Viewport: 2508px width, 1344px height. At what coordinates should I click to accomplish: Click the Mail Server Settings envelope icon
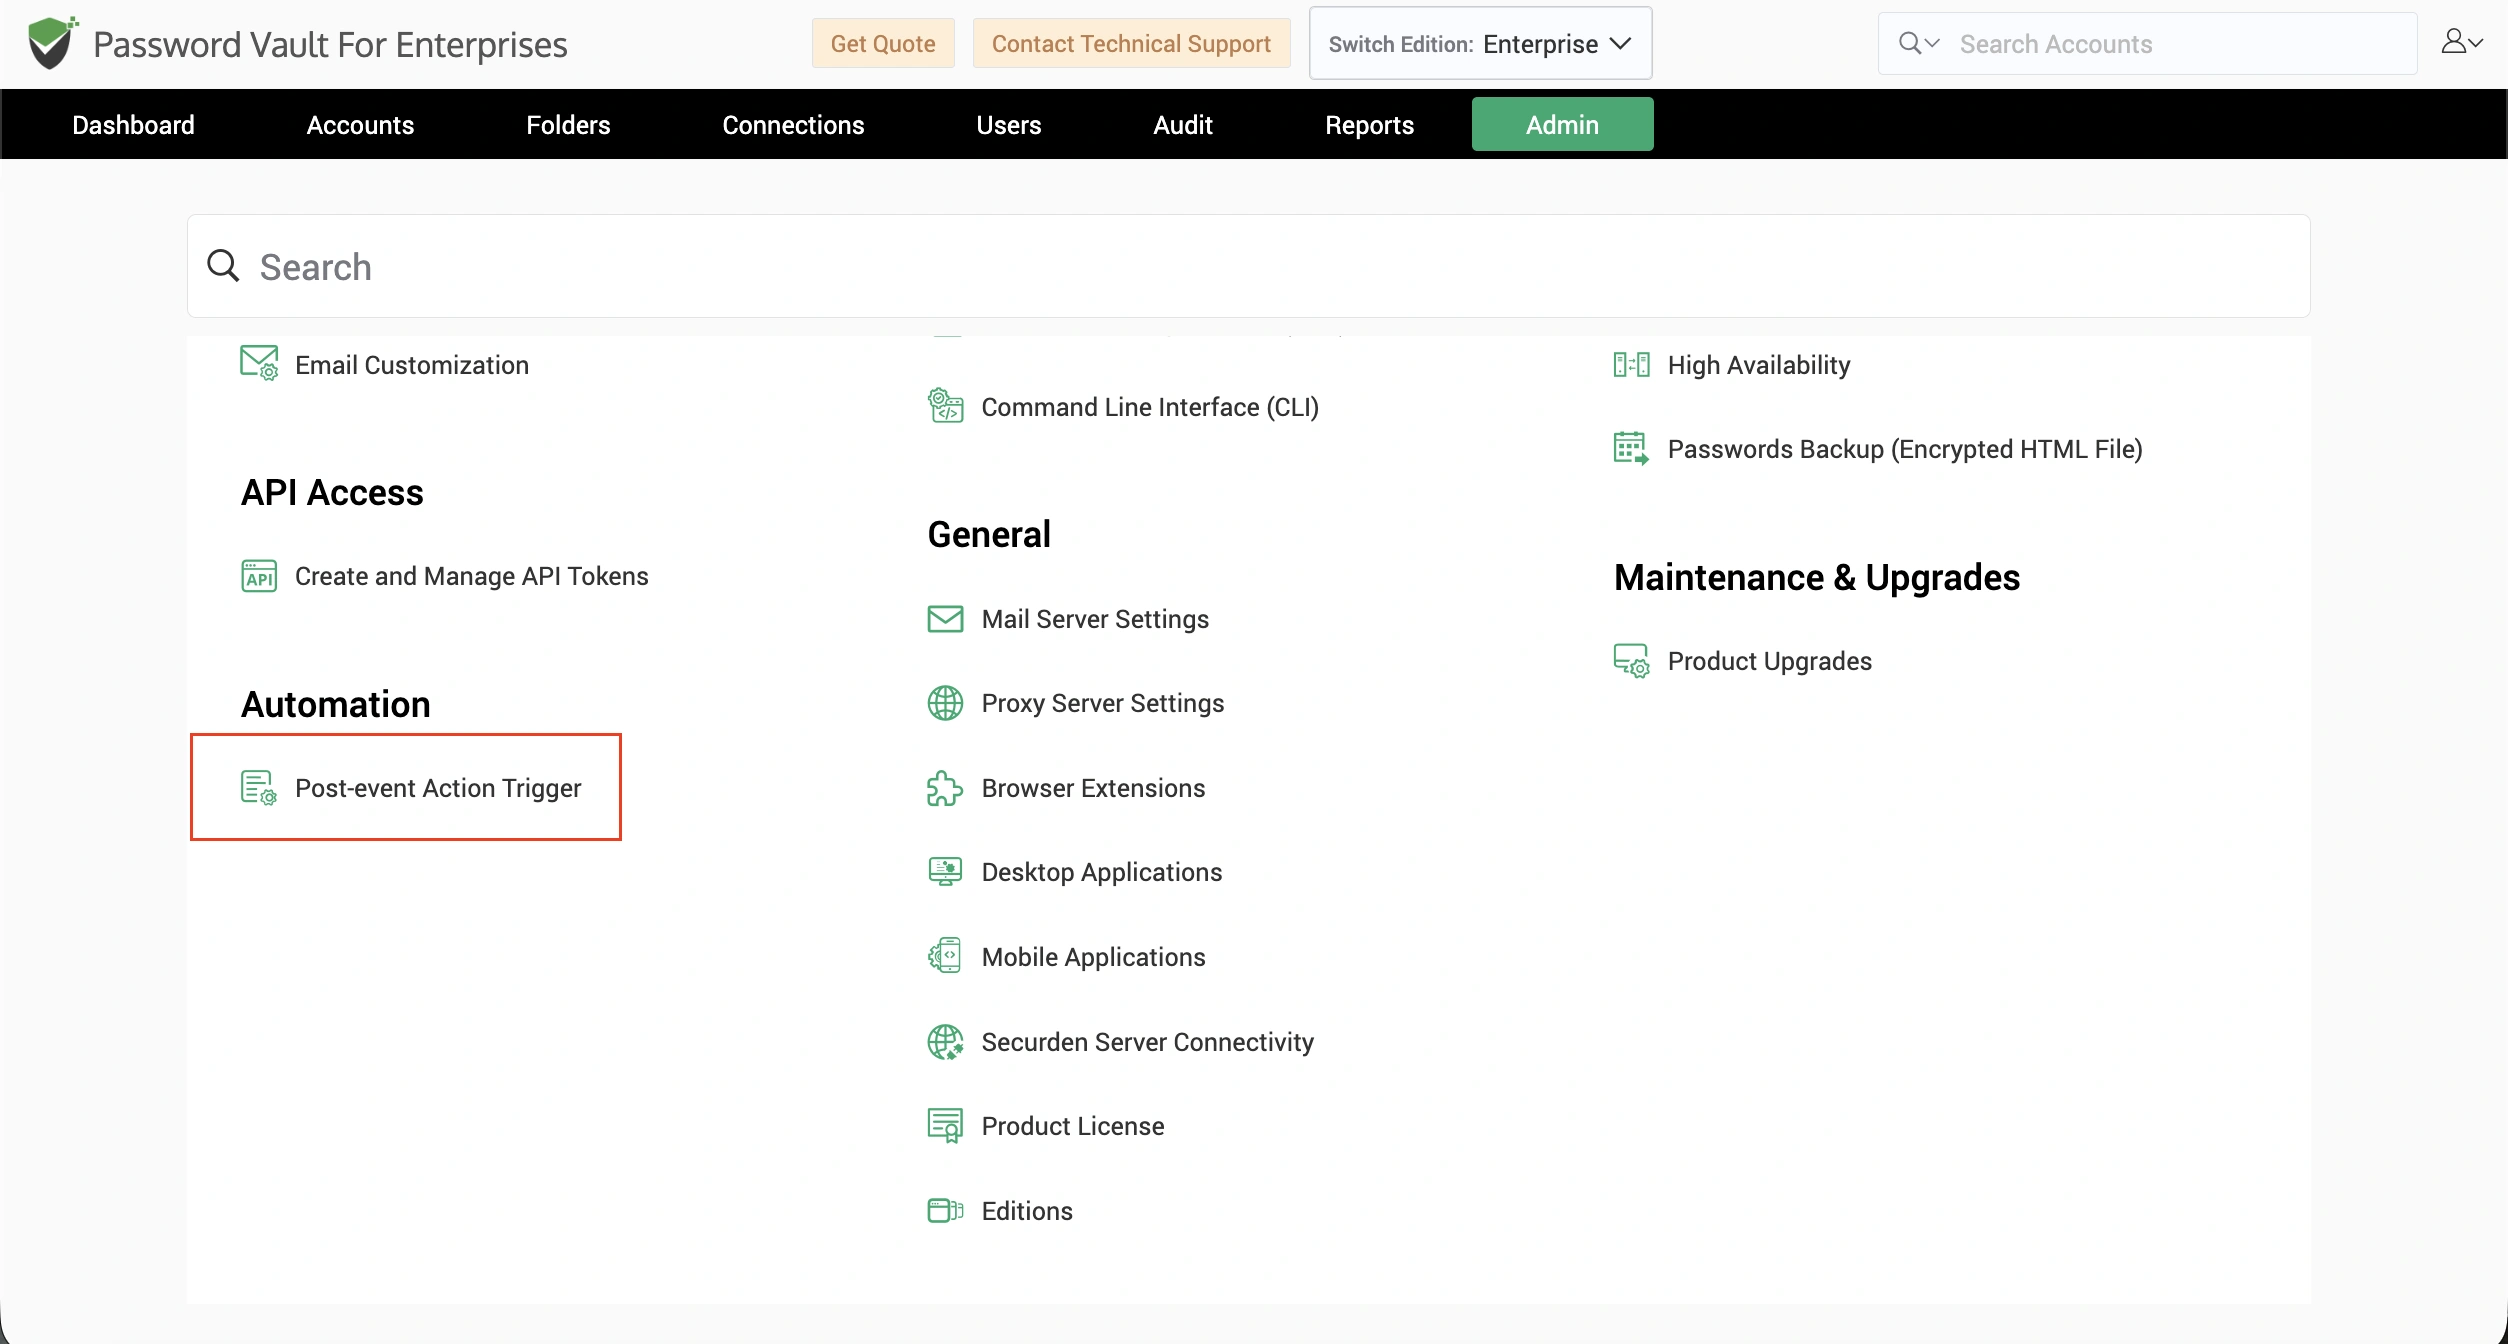(x=945, y=619)
